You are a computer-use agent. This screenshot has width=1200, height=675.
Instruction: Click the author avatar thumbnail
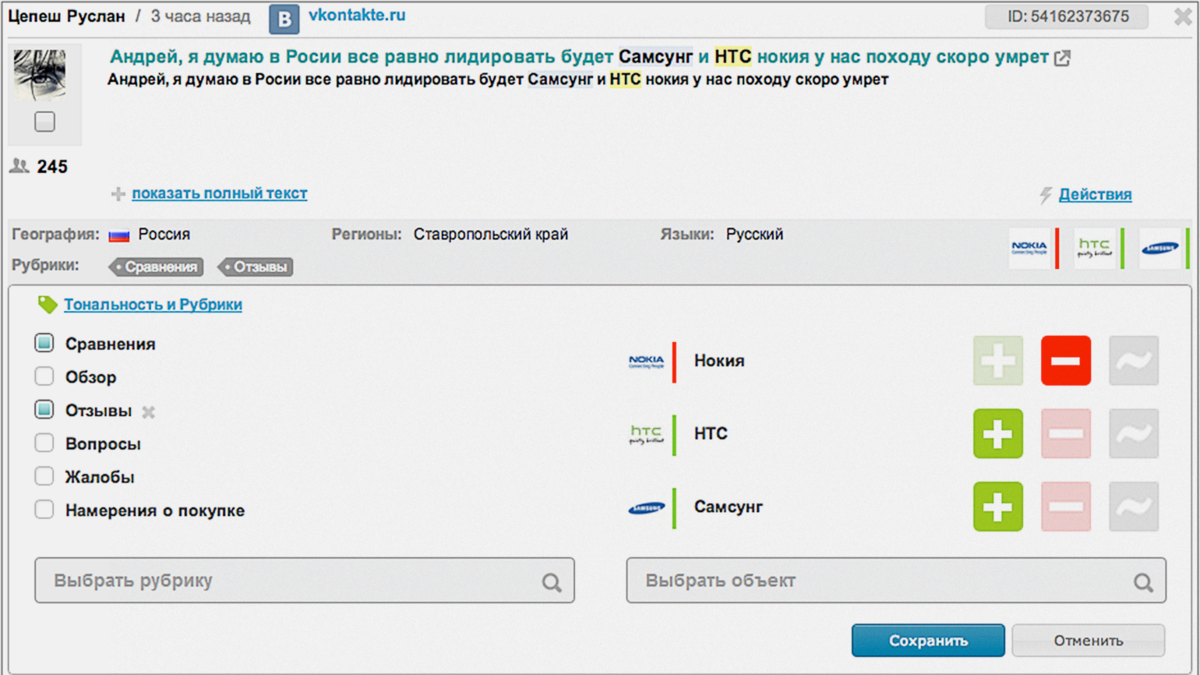[x=40, y=75]
